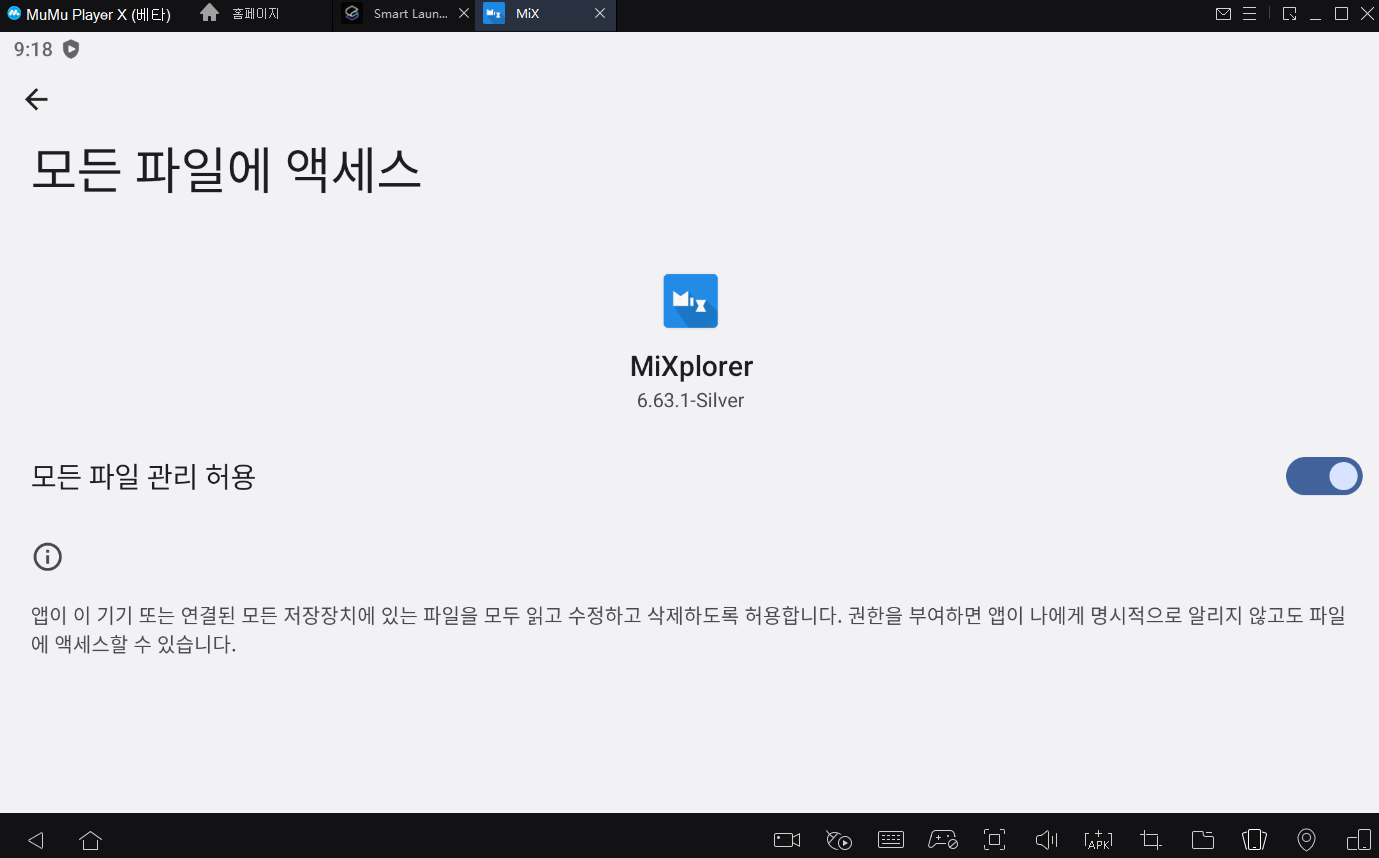The height and width of the screenshot is (858, 1379).
Task: Open the location pin icon
Action: tap(1306, 840)
